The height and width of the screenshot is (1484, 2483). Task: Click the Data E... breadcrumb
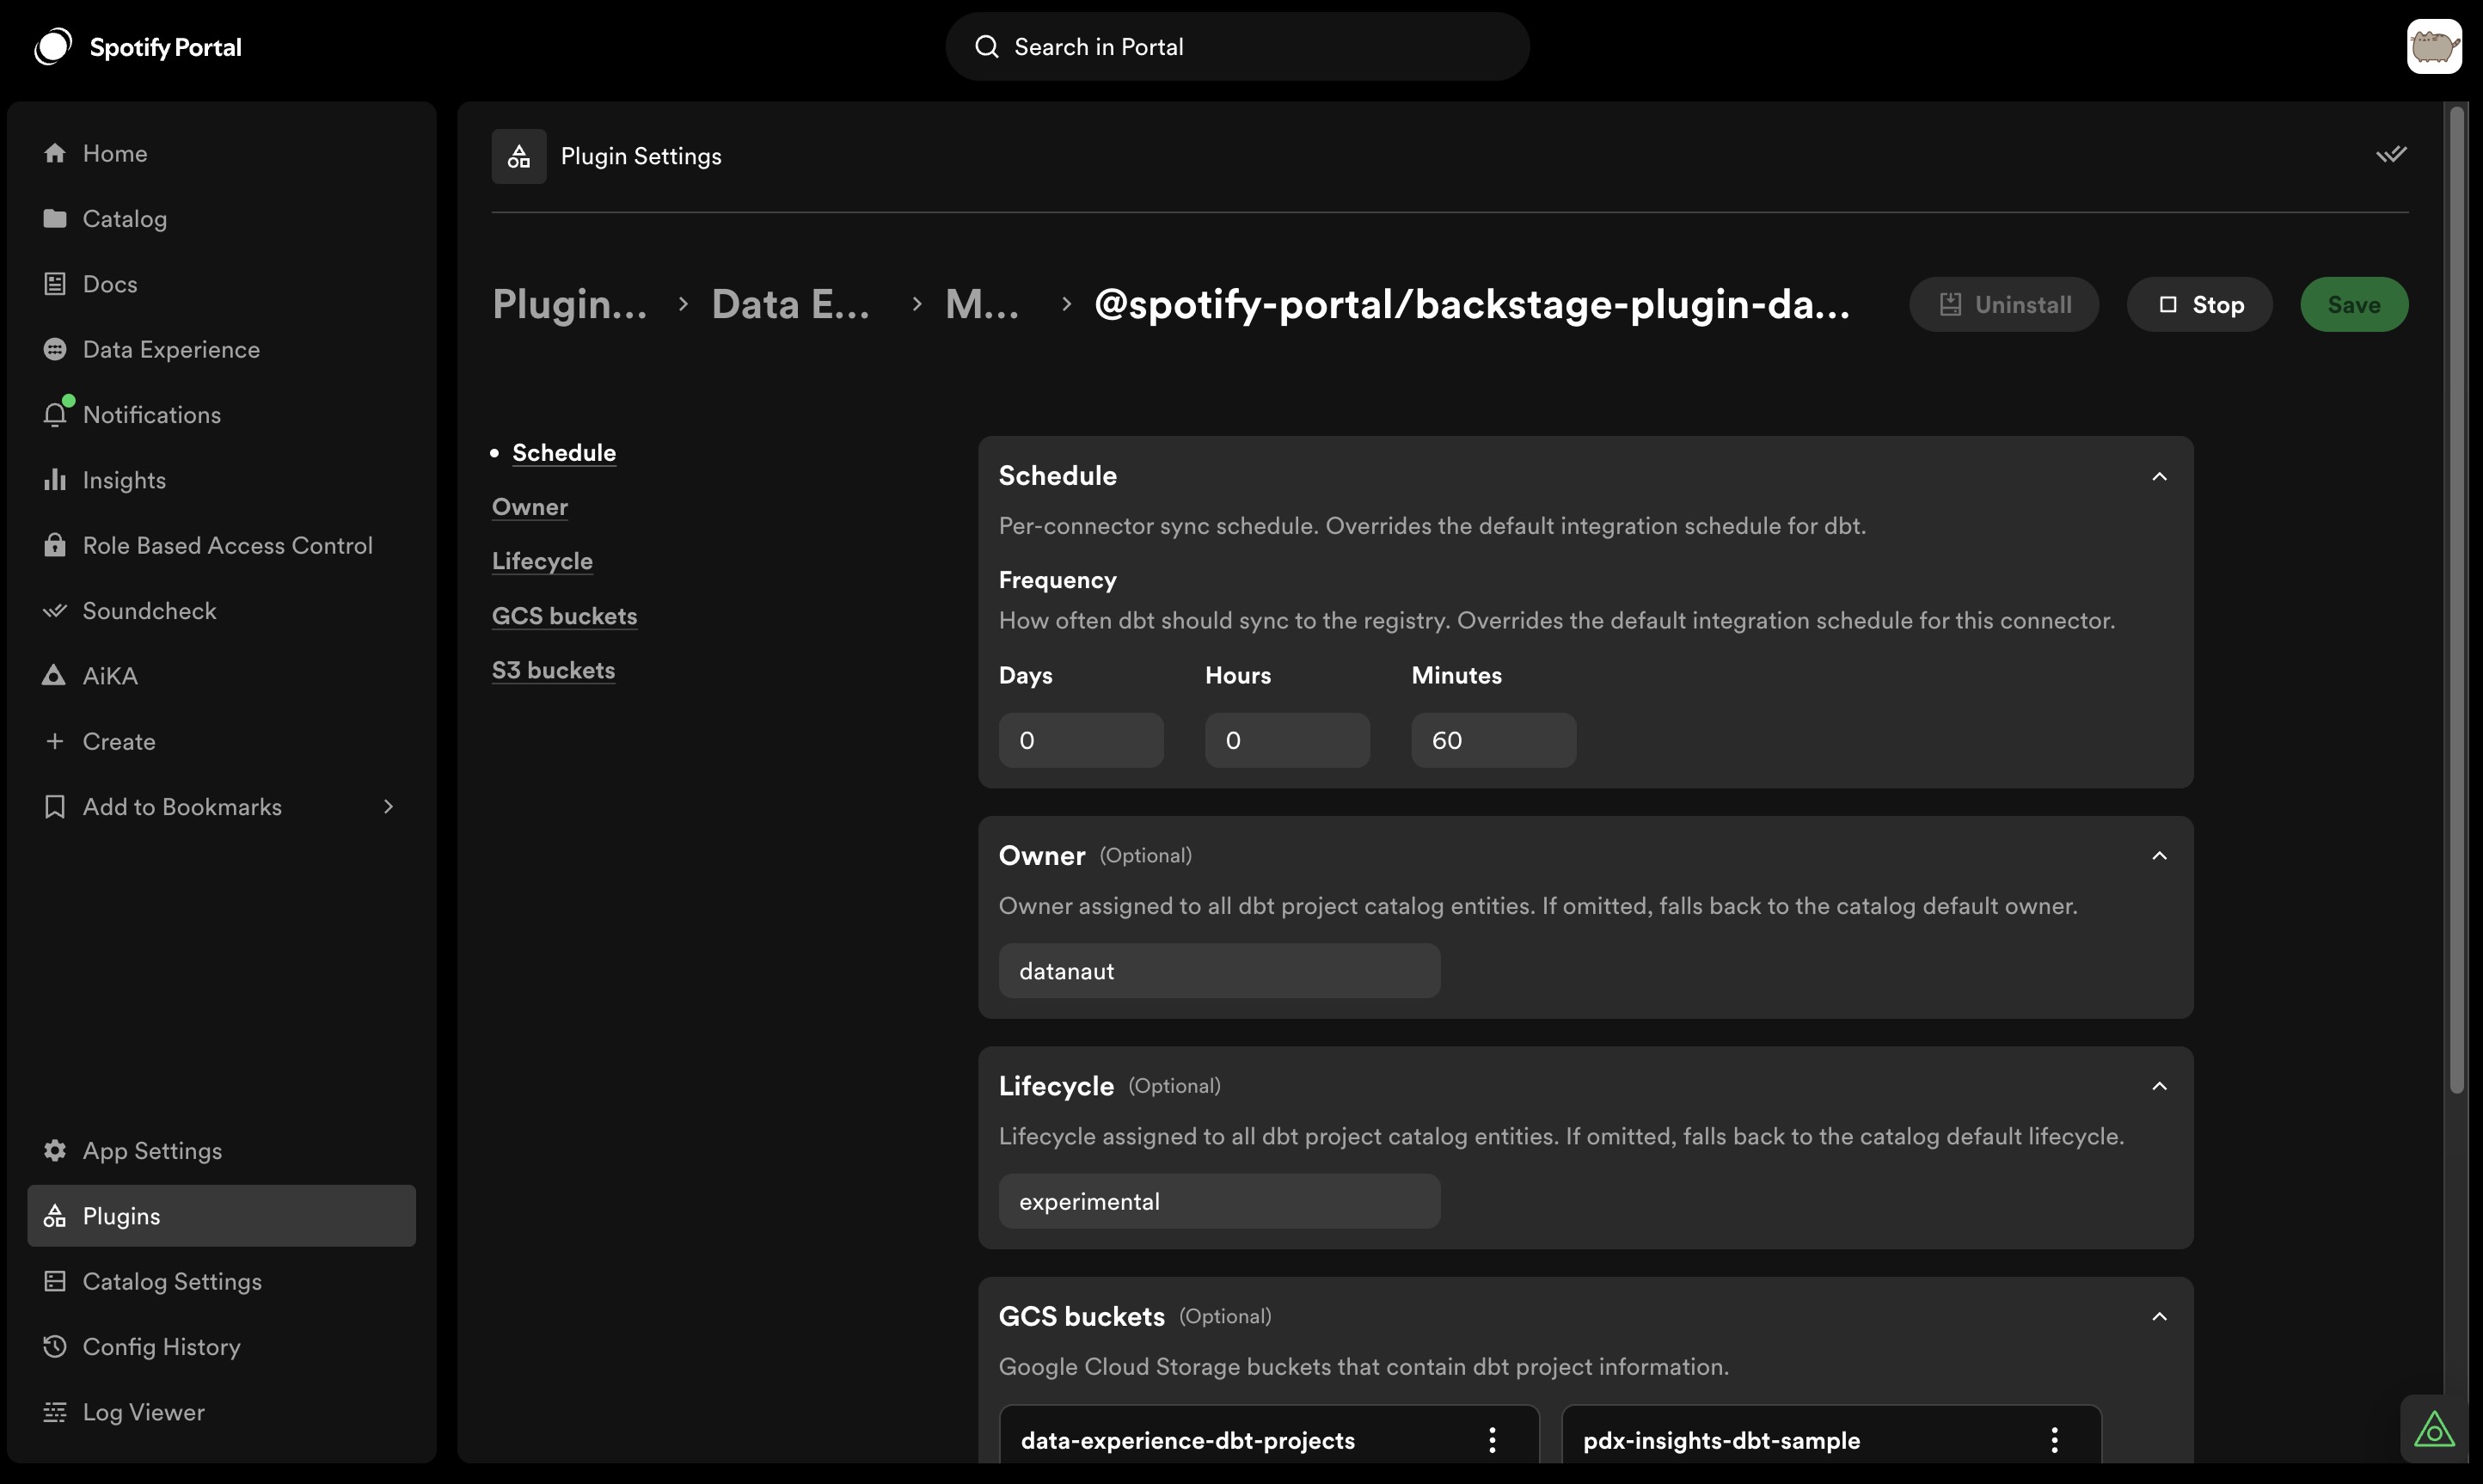point(790,304)
